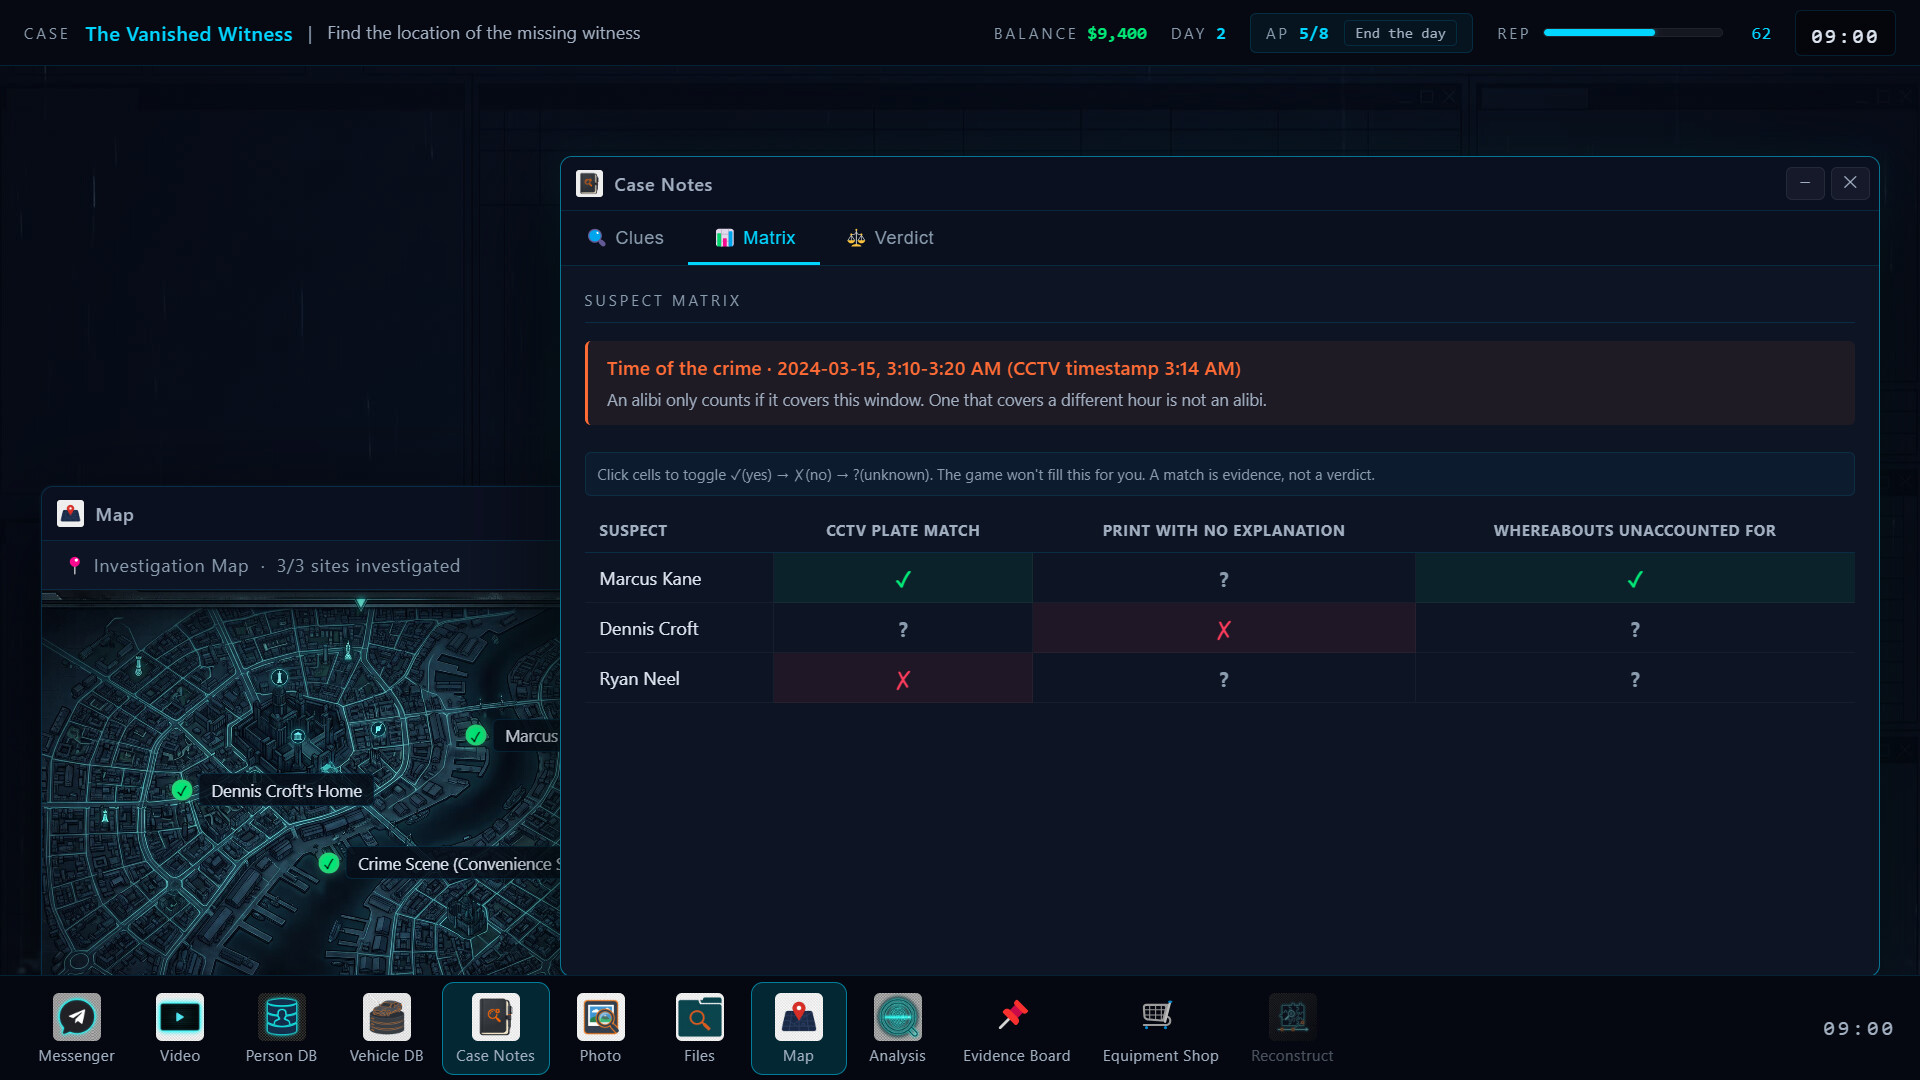
Task: Minimize the Case Notes window
Action: [x=1805, y=183]
